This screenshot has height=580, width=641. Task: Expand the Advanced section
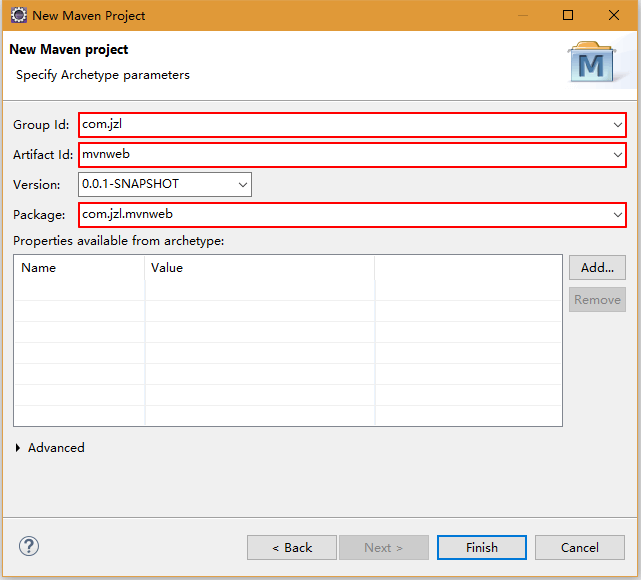tap(18, 448)
